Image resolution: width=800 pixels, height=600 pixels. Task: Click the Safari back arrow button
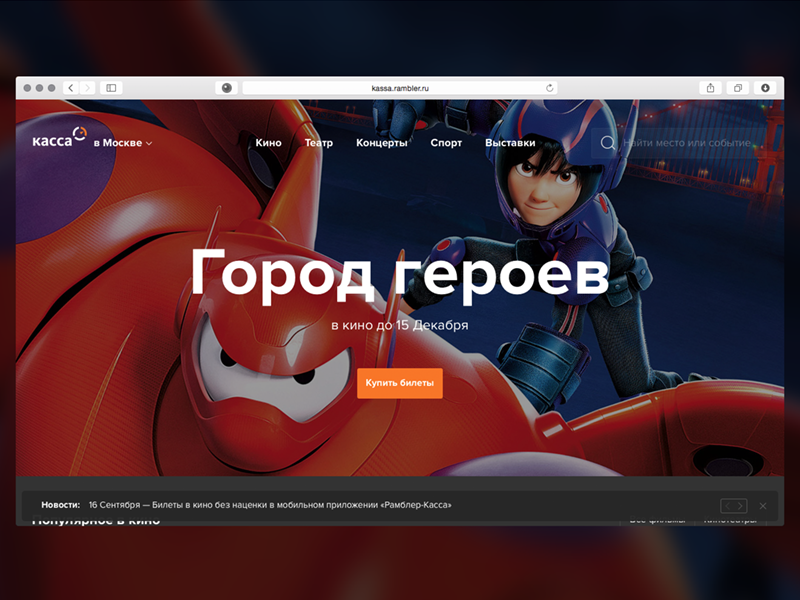[71, 88]
